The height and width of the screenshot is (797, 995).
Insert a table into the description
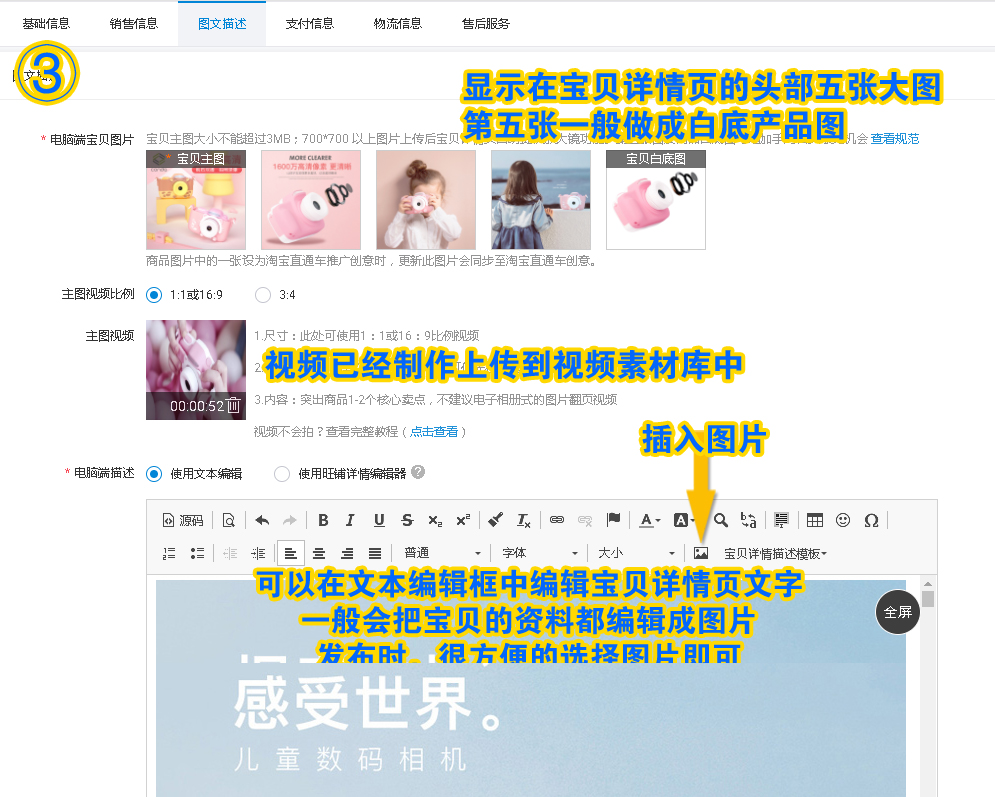813,520
